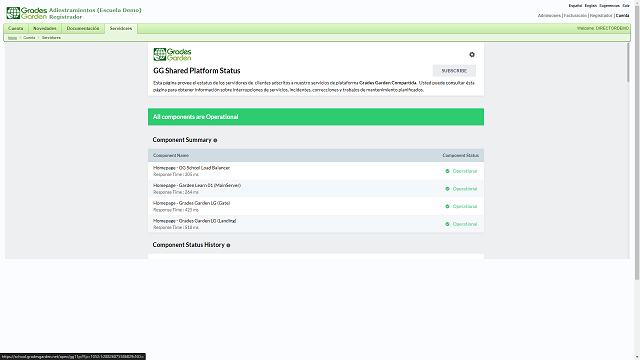Image resolution: width=640 pixels, height=360 pixels.
Task: Click info icon beside Component Summary
Action: 215,140
